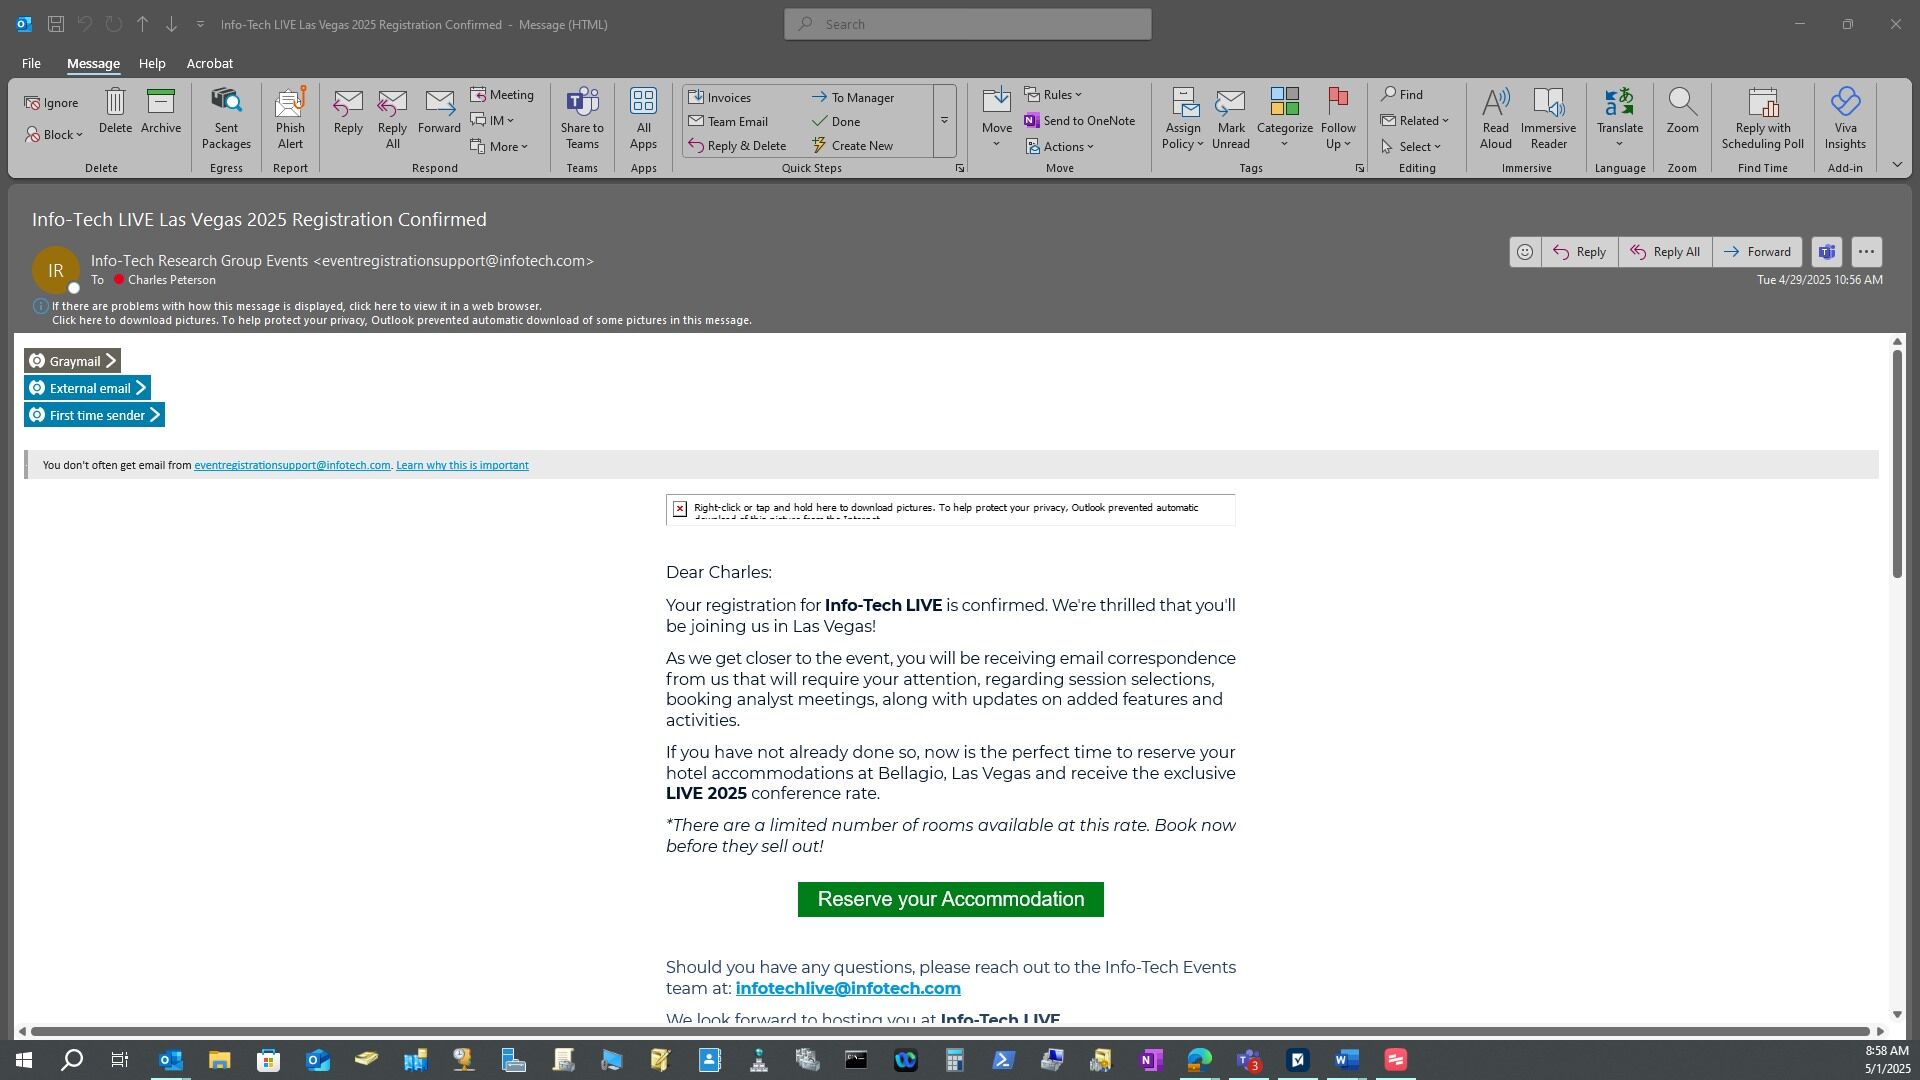Run the Invoices quick step
This screenshot has height=1080, width=1920.
pyautogui.click(x=720, y=97)
